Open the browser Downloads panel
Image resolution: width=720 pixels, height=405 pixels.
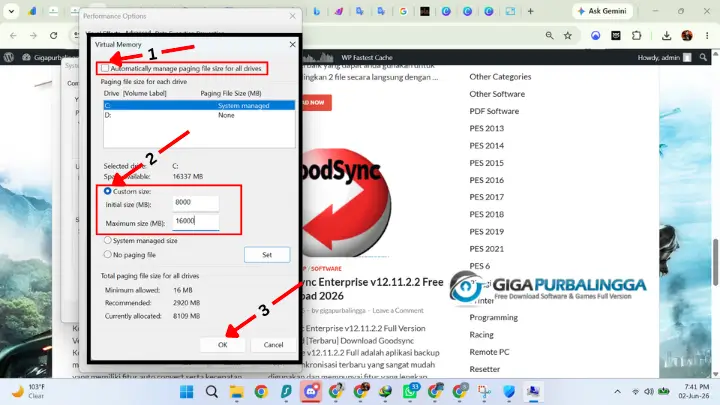click(666, 35)
